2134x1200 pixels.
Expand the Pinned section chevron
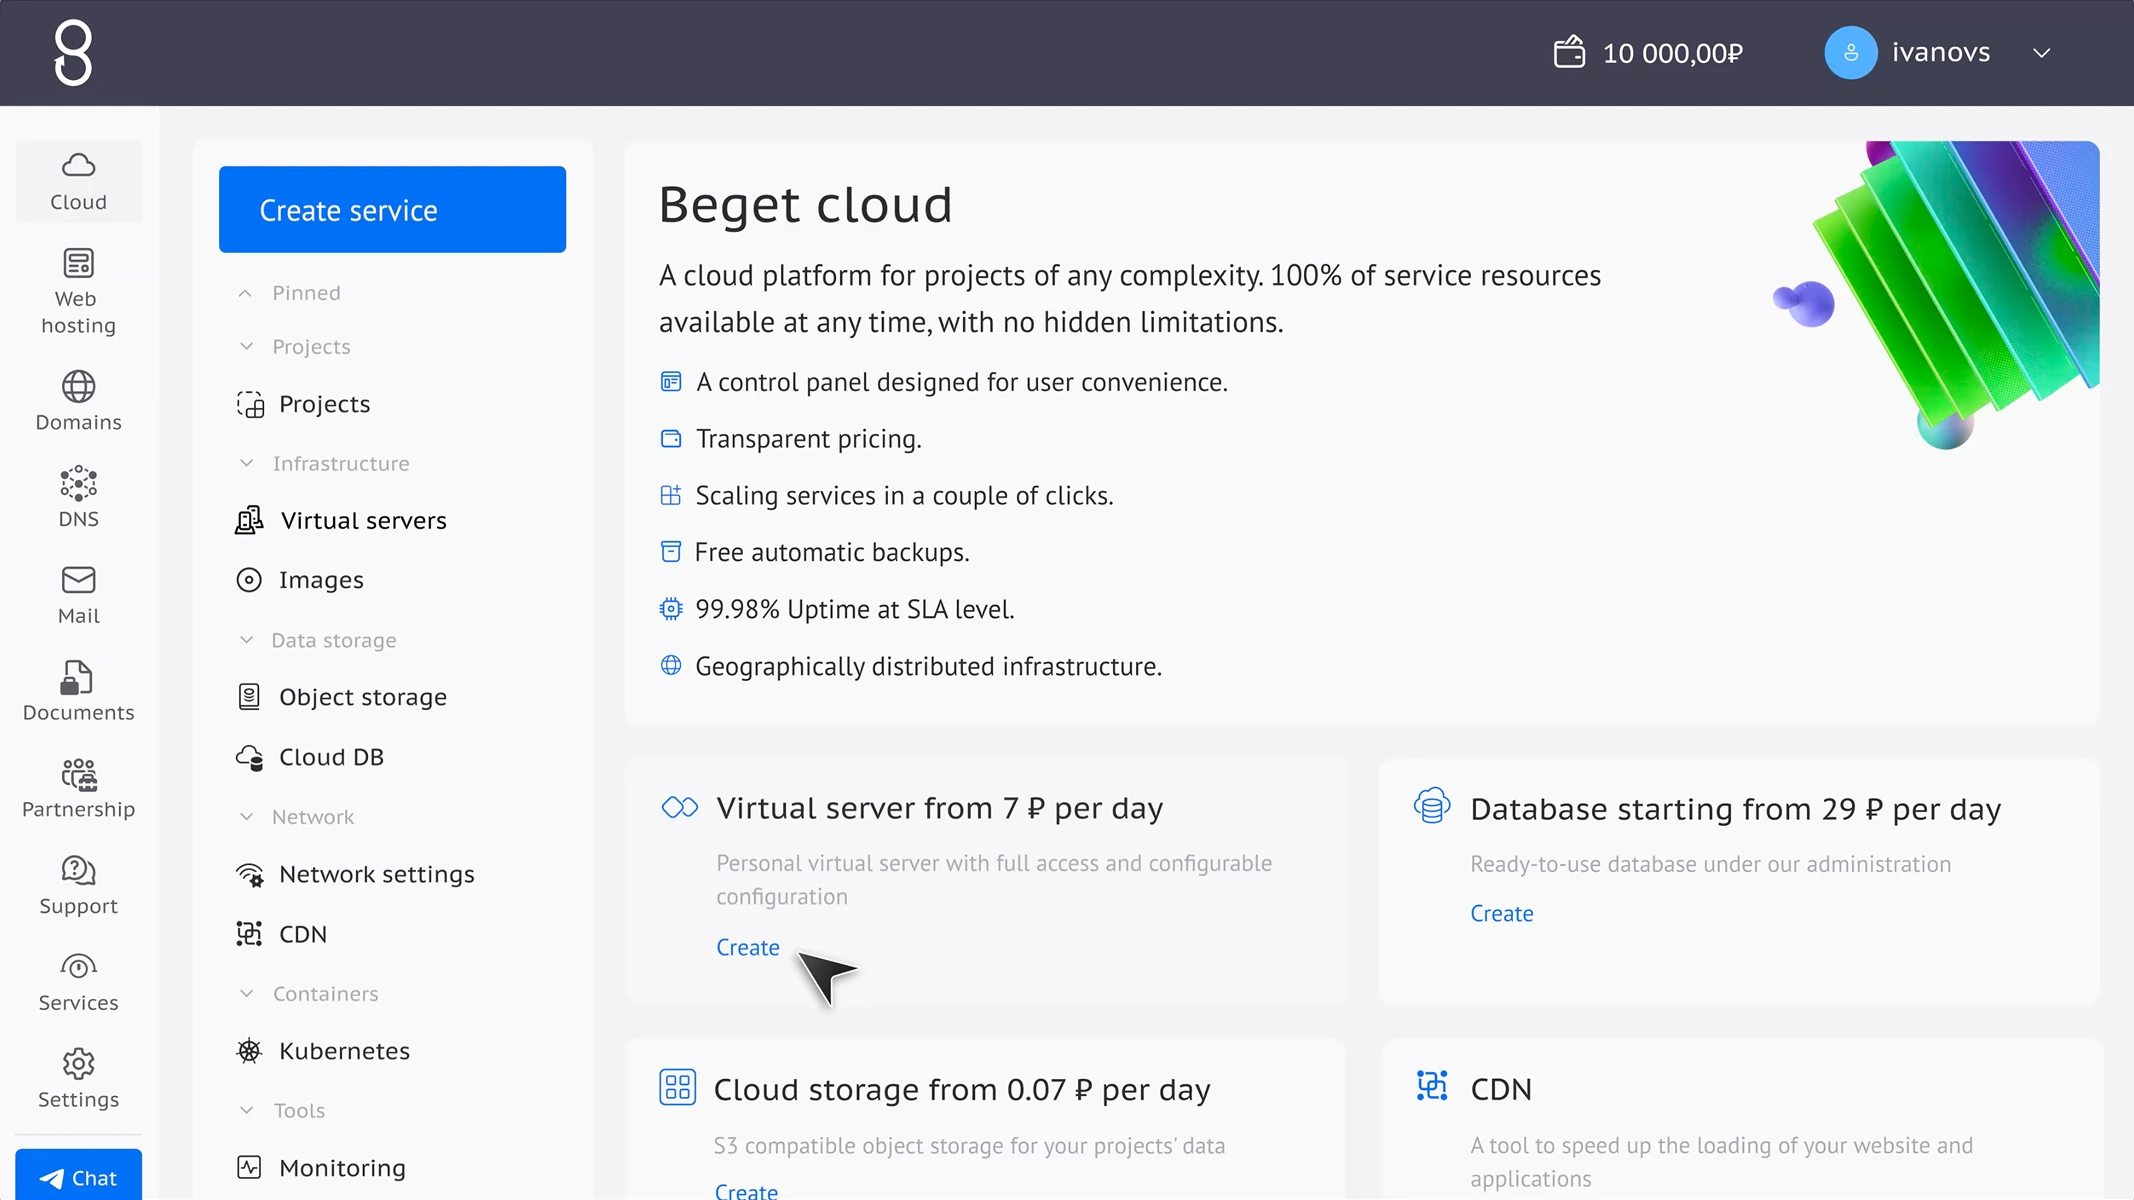pyautogui.click(x=245, y=293)
